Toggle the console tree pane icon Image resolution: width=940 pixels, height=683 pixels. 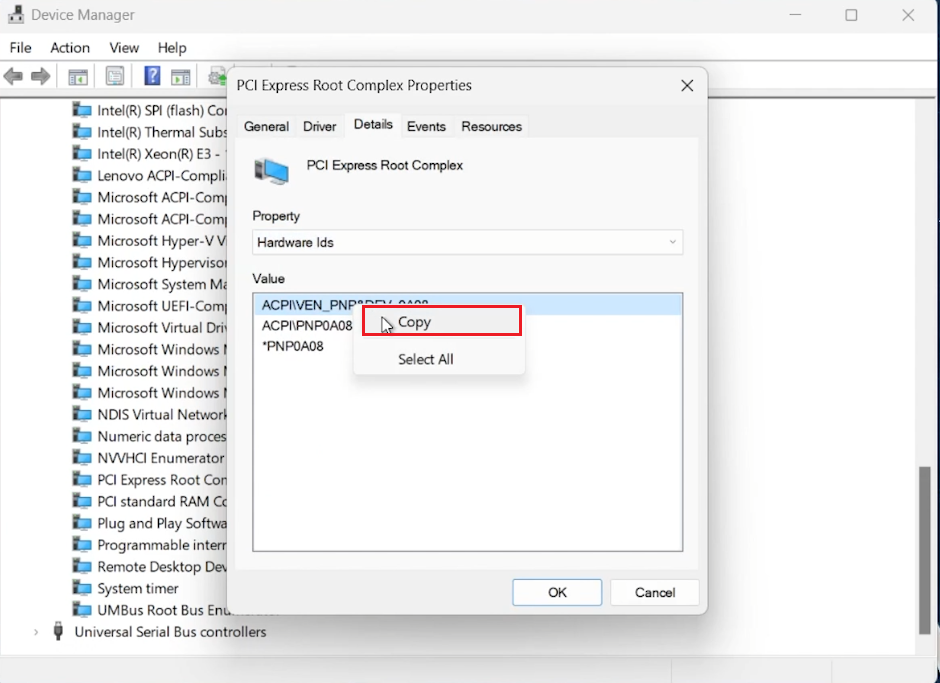tap(77, 76)
